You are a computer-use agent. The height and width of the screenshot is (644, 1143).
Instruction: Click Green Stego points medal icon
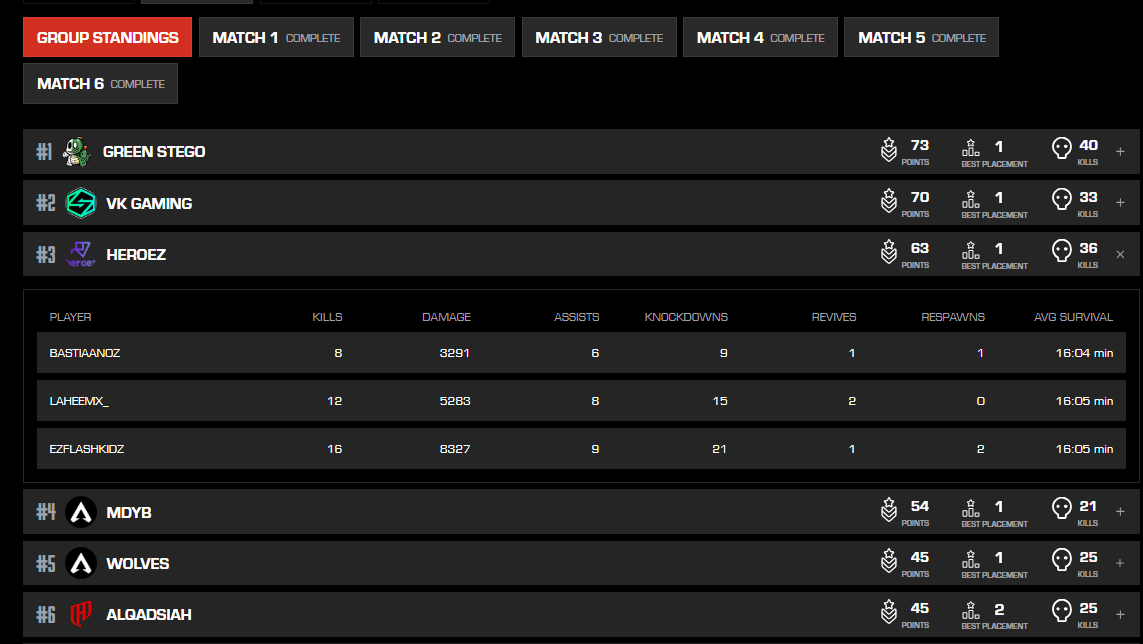[x=889, y=150]
